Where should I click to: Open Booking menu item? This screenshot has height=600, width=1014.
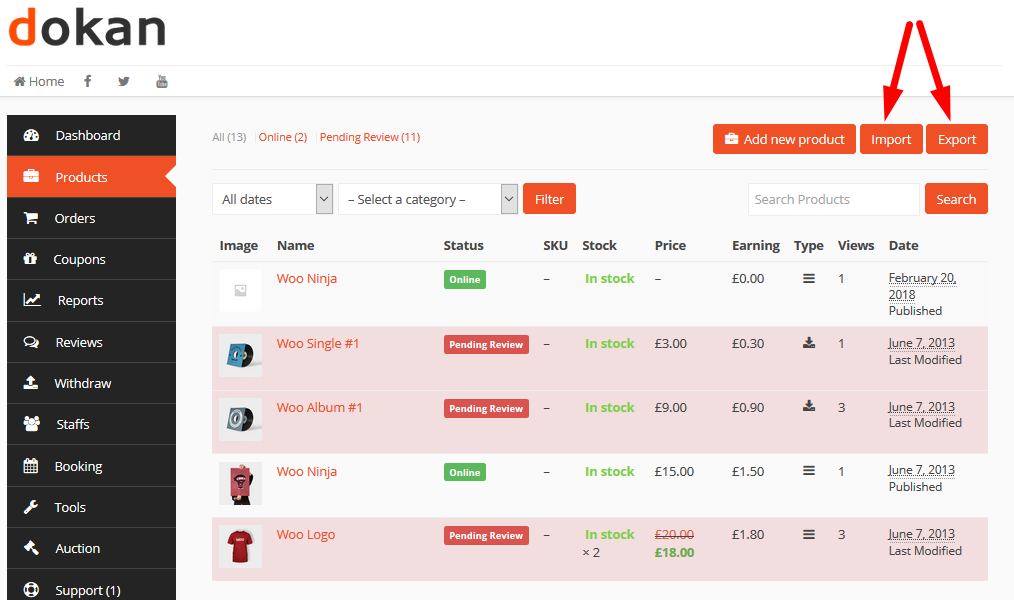click(91, 466)
